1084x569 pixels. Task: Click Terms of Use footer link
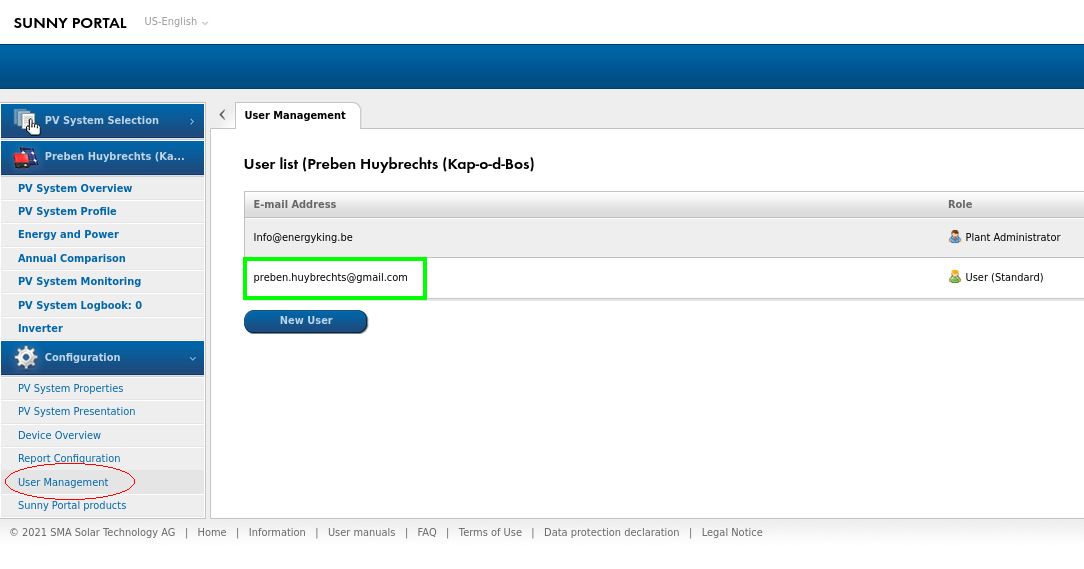pos(490,533)
